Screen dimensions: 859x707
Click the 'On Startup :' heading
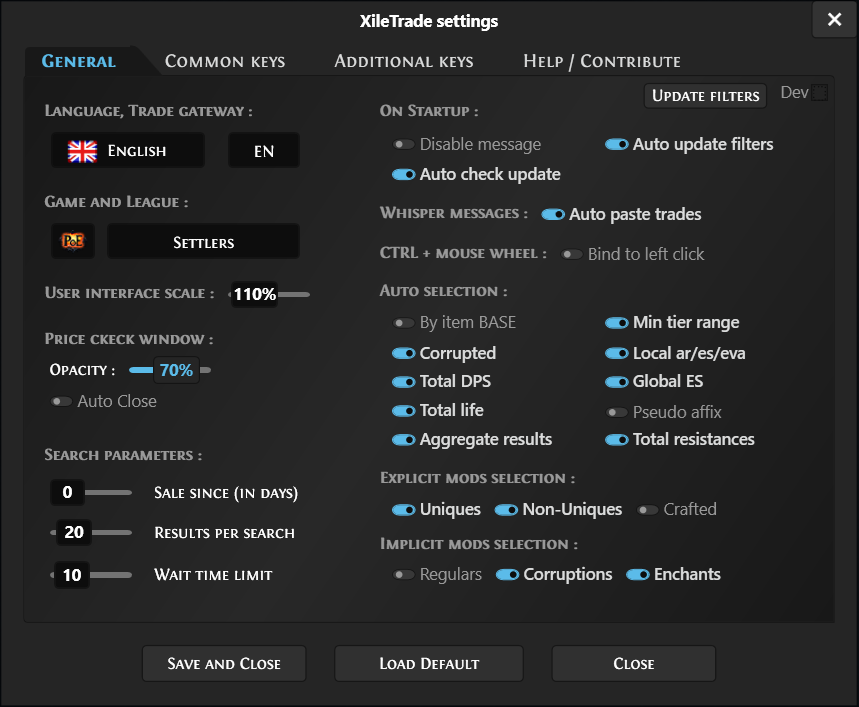click(429, 111)
